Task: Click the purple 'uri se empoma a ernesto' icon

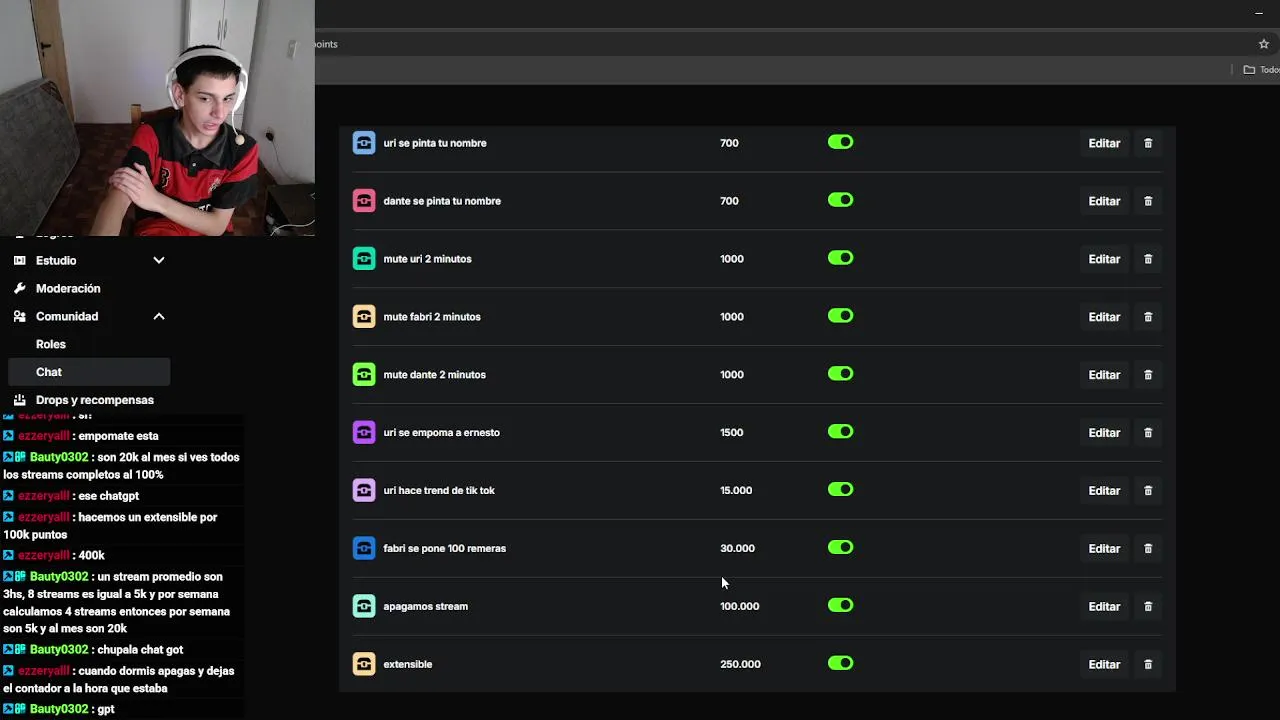Action: tap(364, 432)
